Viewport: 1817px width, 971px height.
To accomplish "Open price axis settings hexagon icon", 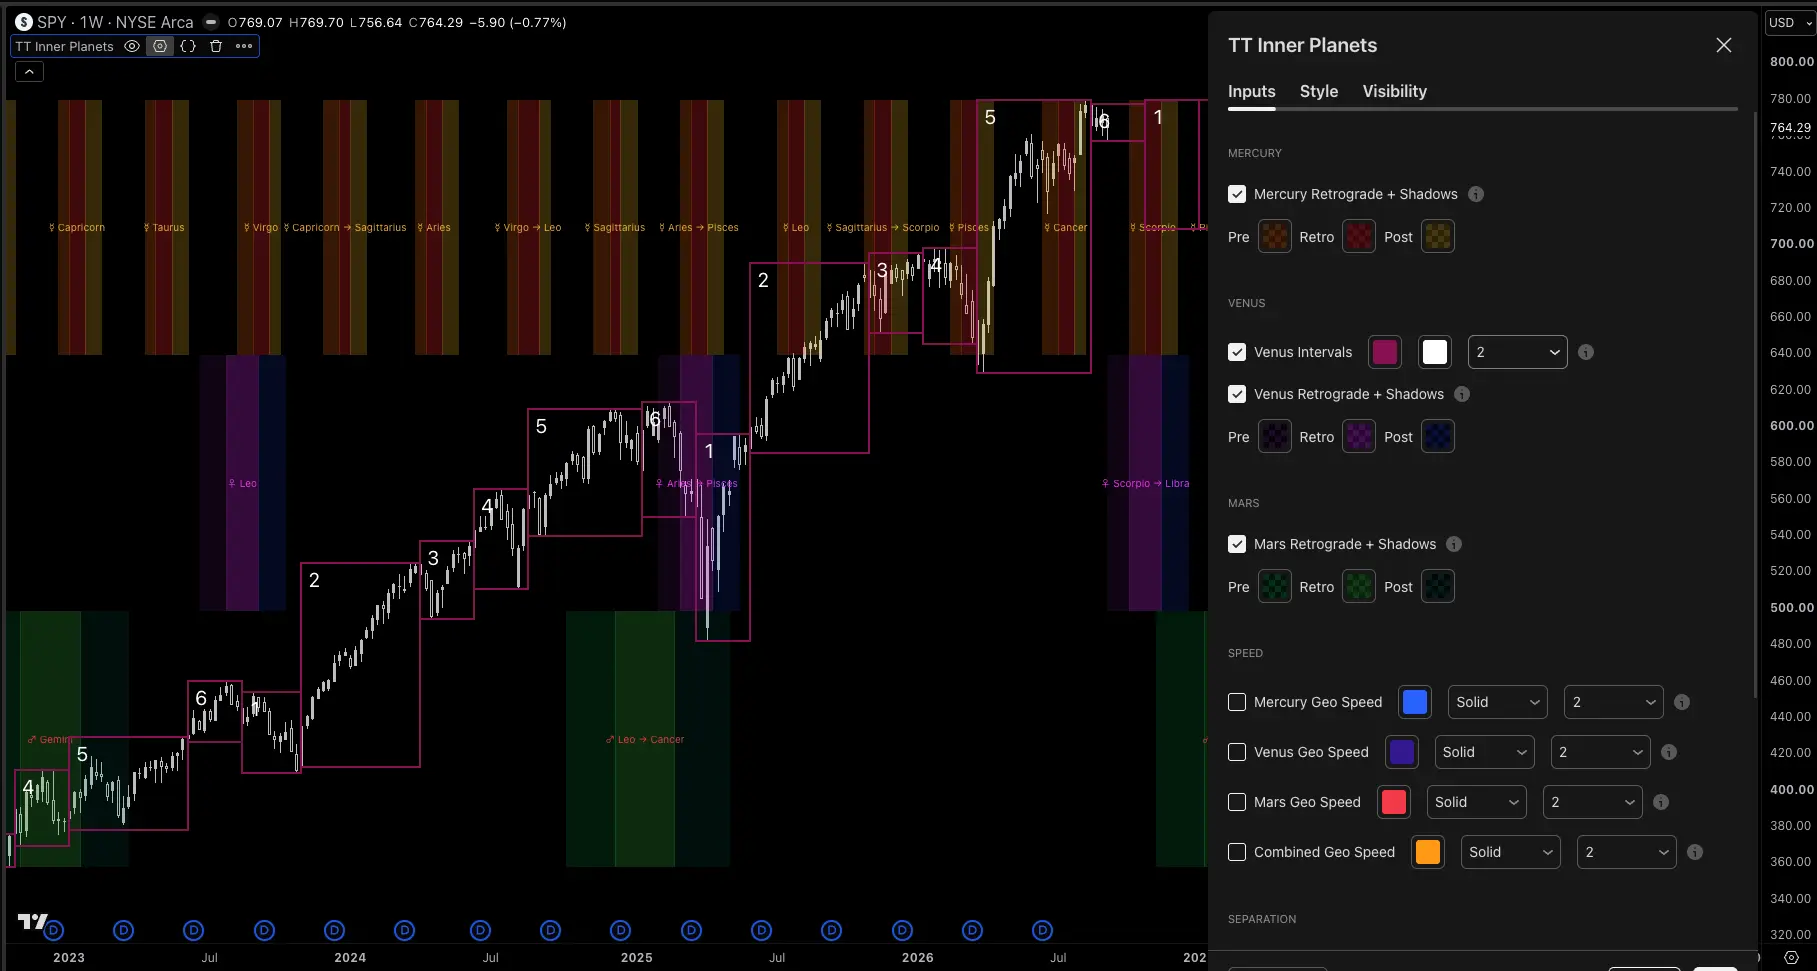I will 1791,957.
